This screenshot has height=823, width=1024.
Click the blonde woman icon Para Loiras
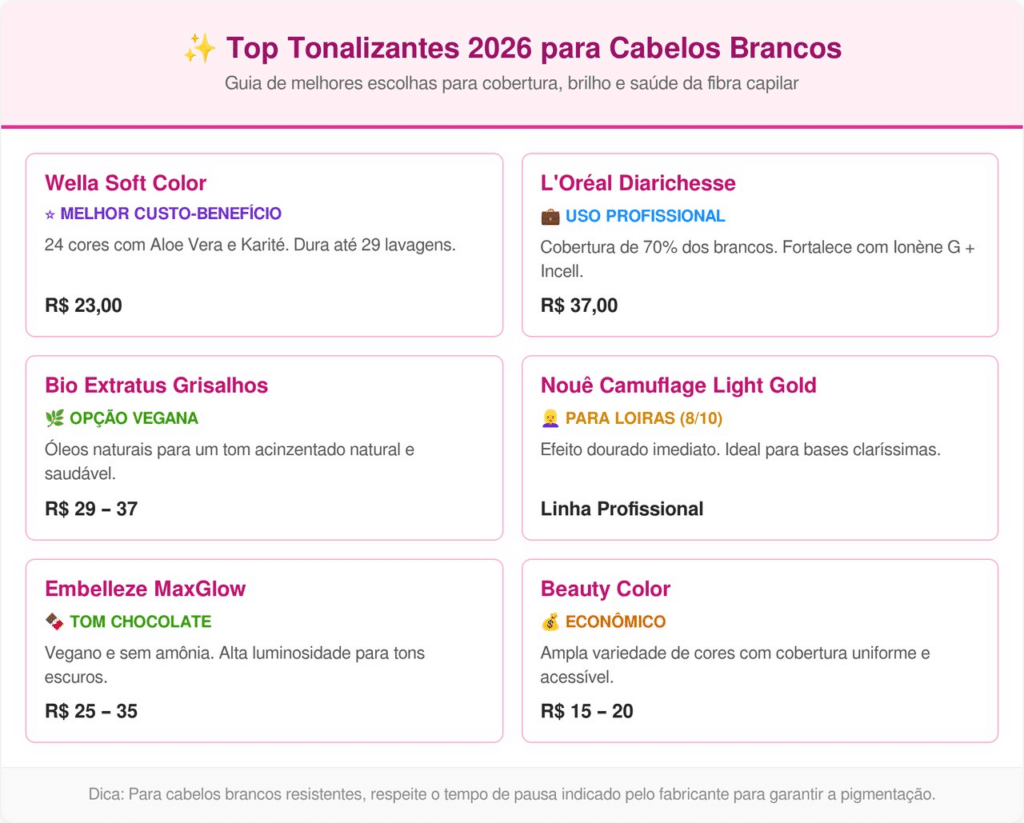click(x=550, y=418)
